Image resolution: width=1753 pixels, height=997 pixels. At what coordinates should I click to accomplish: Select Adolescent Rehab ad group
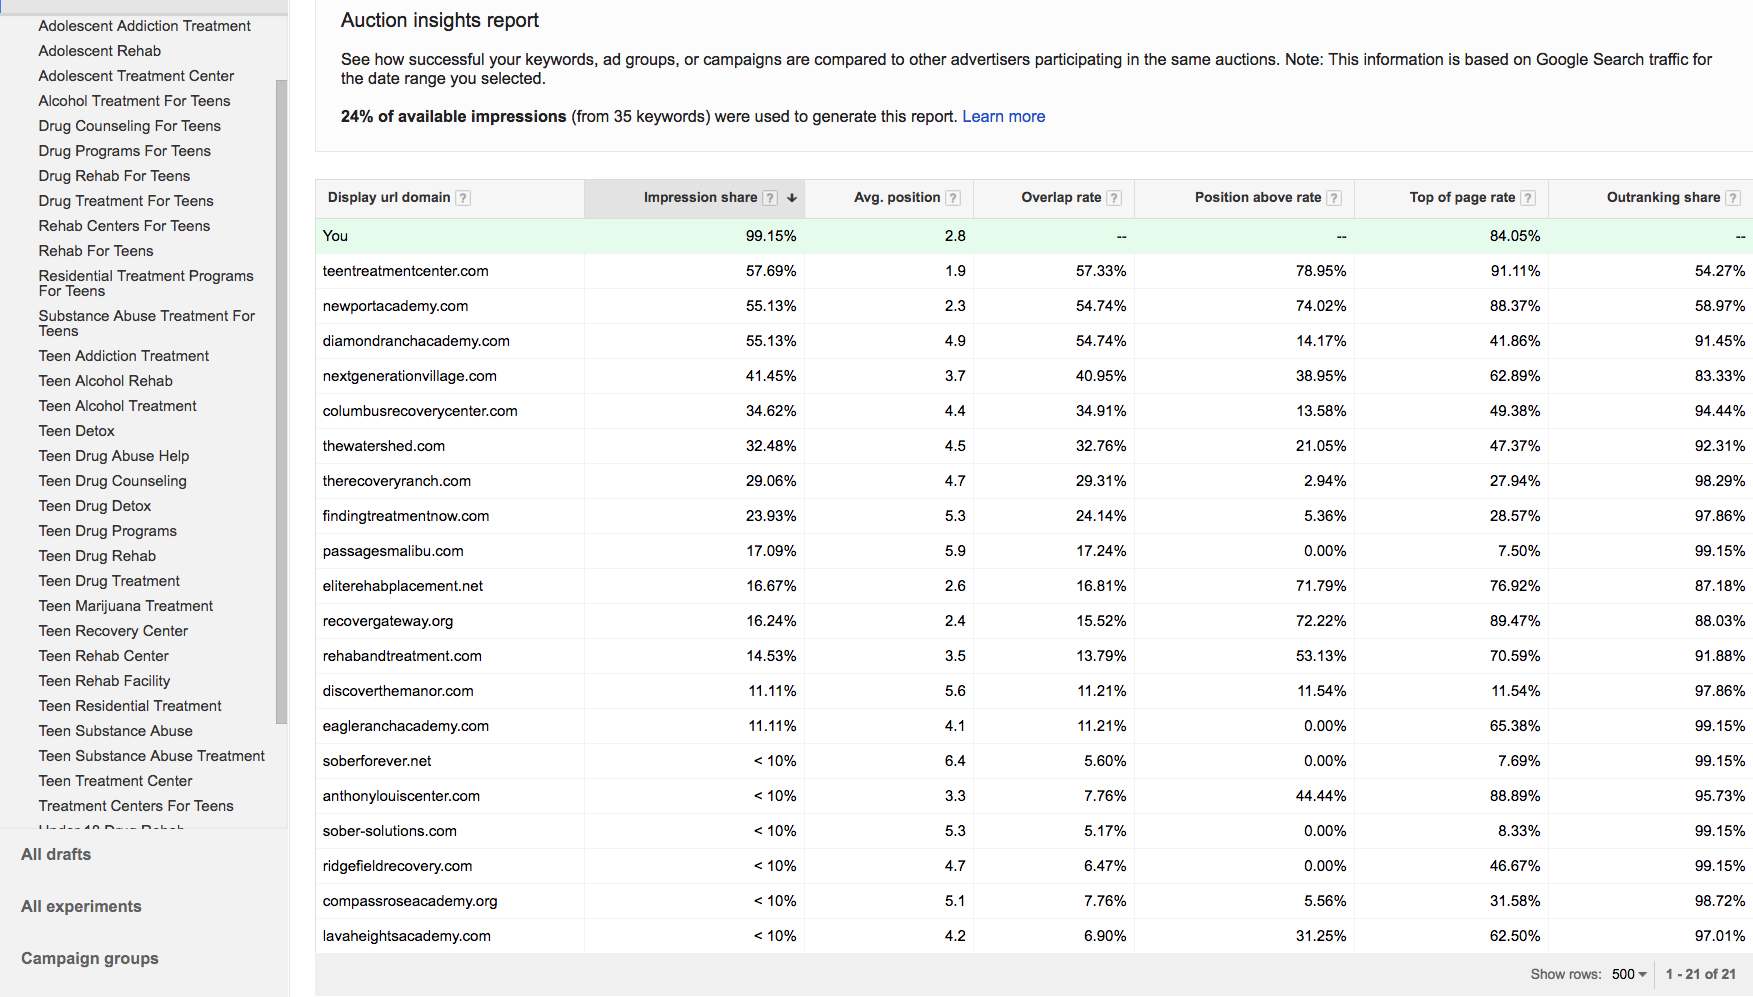[x=100, y=51]
